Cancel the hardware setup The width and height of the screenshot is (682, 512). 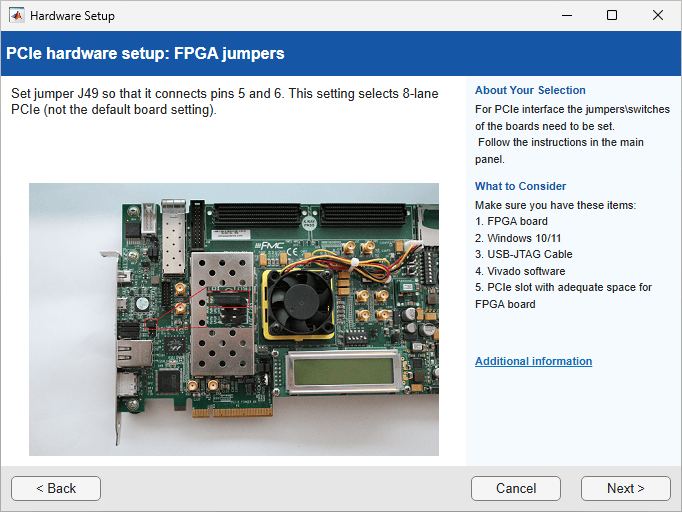pyautogui.click(x=516, y=488)
